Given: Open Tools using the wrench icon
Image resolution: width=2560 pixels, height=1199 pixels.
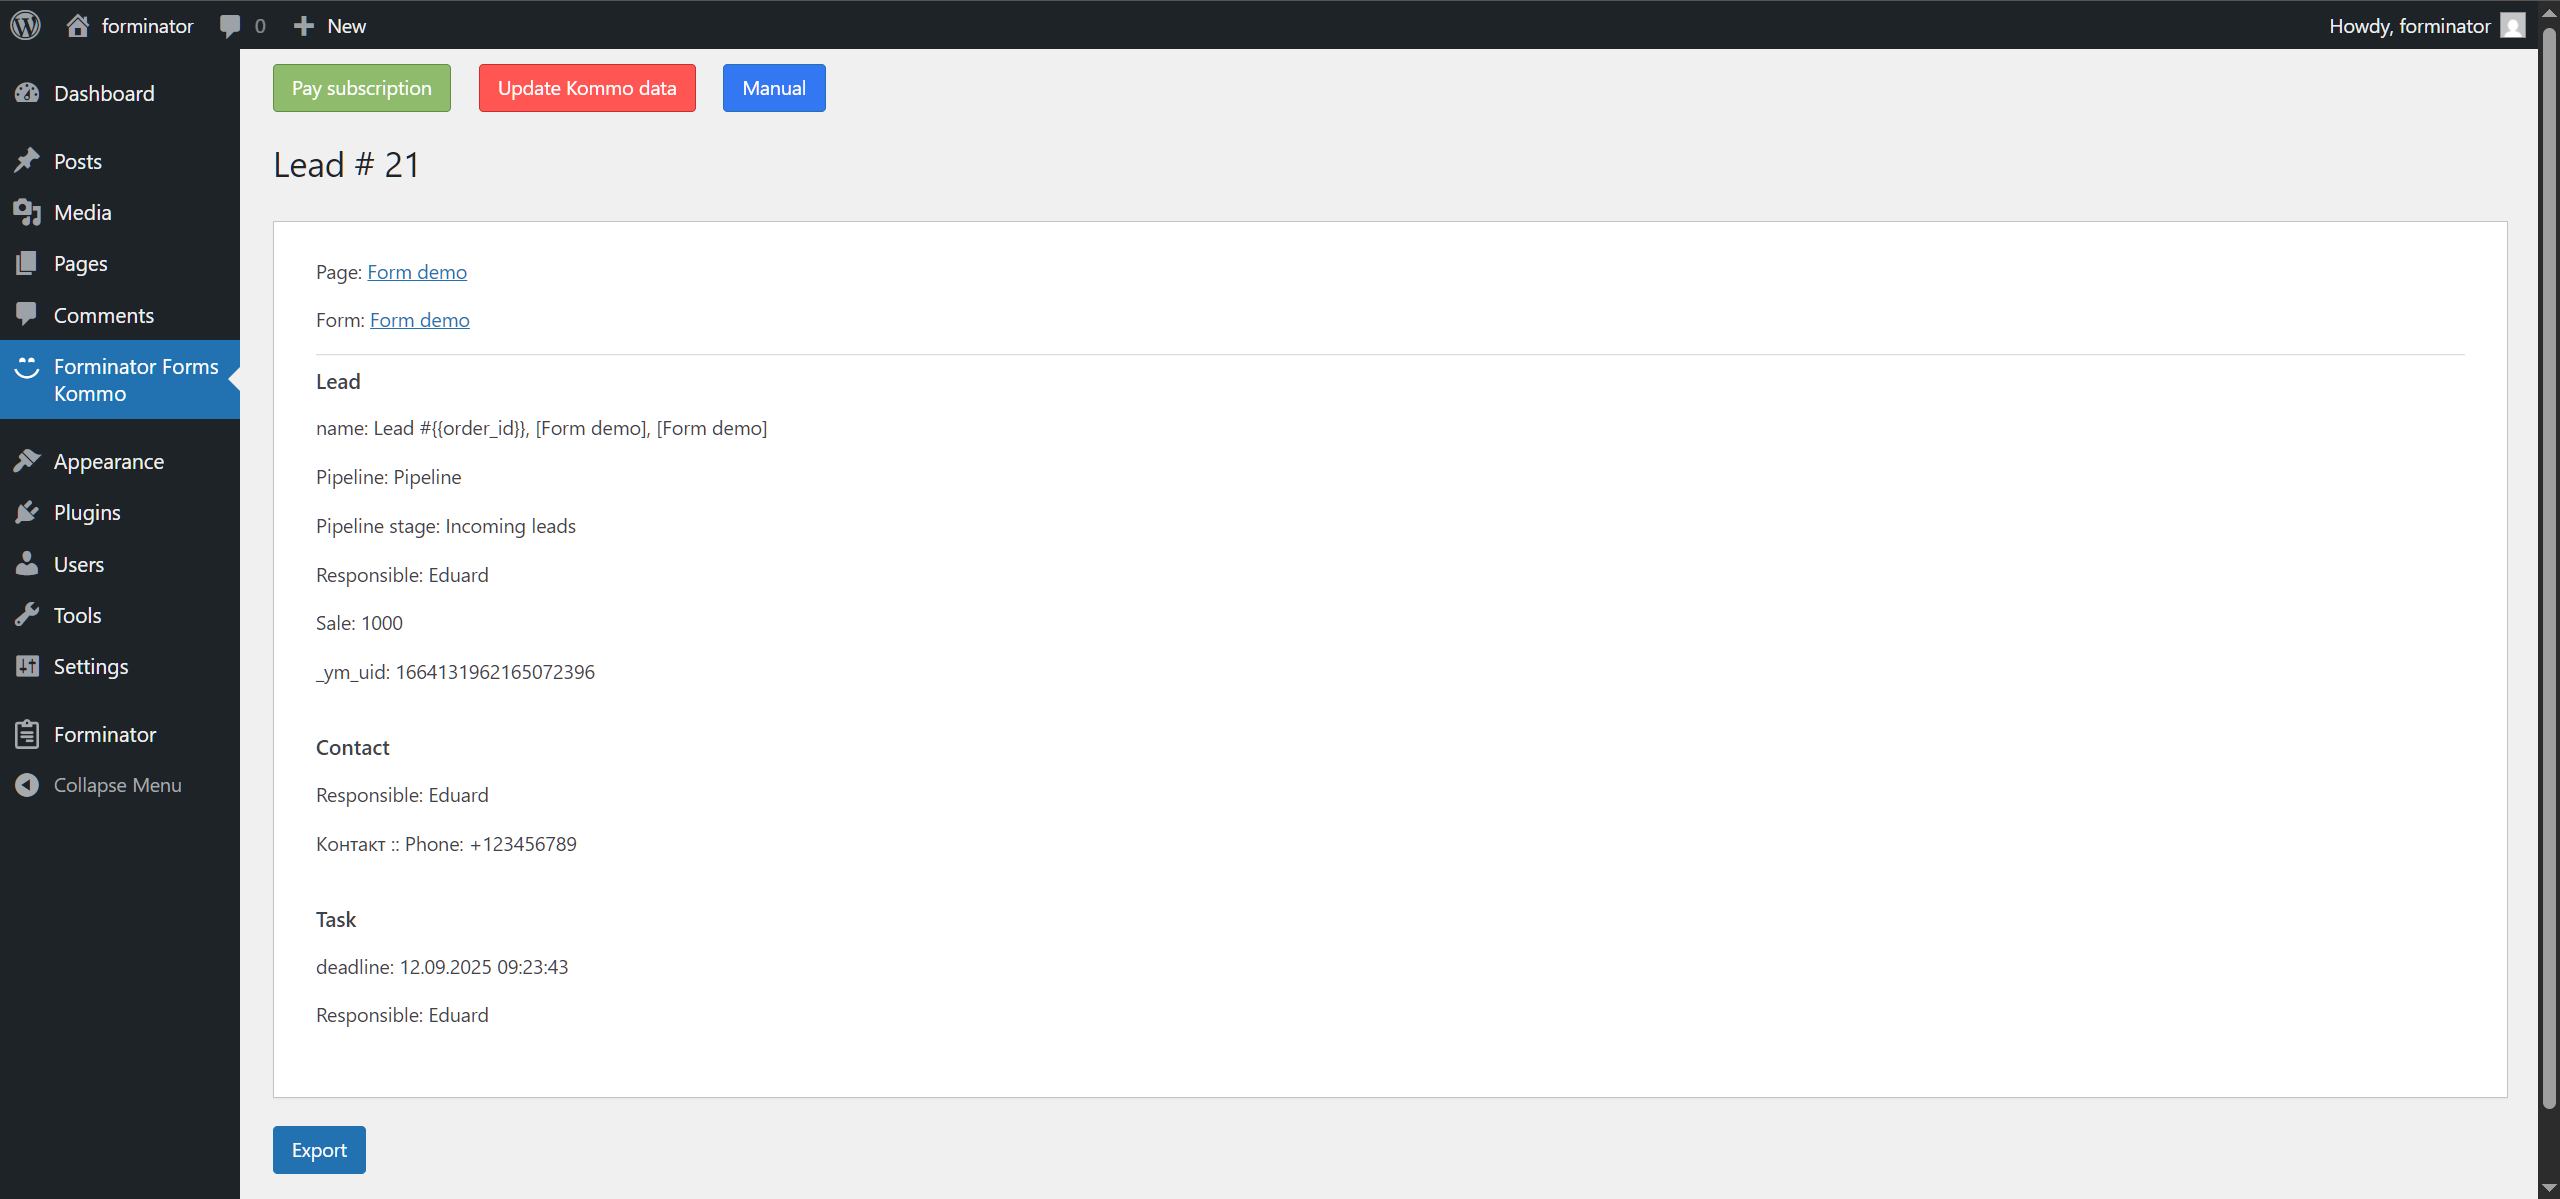Looking at the screenshot, I should pyautogui.click(x=28, y=614).
